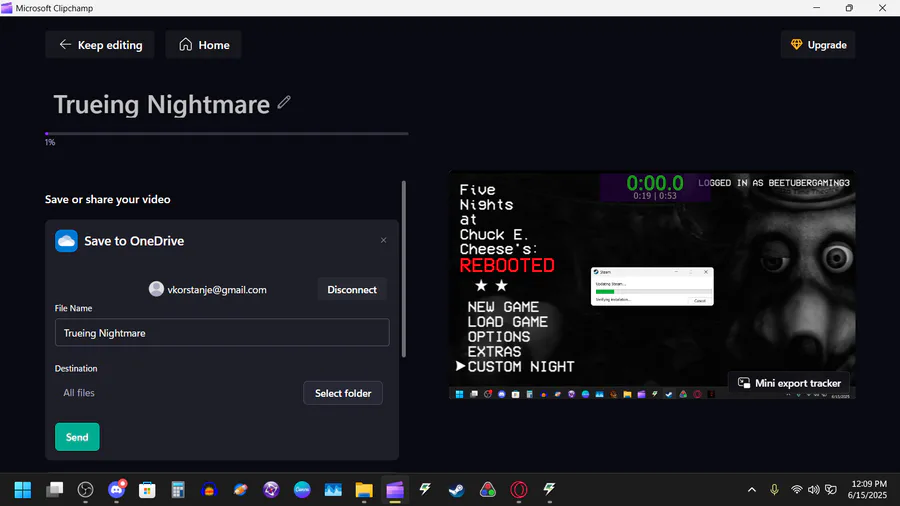Screen dimensions: 900x506
Task: Click the vkorstanje@gmail.com account text
Action: [217, 290]
